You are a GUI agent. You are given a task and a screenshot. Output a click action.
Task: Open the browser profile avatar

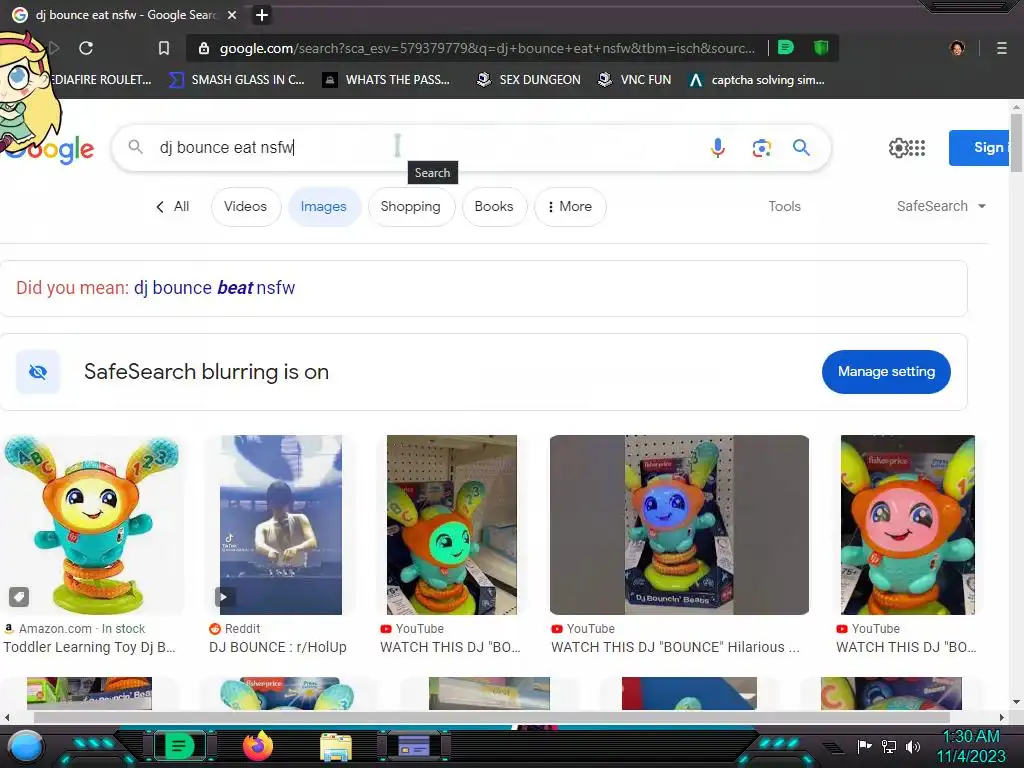(x=957, y=48)
